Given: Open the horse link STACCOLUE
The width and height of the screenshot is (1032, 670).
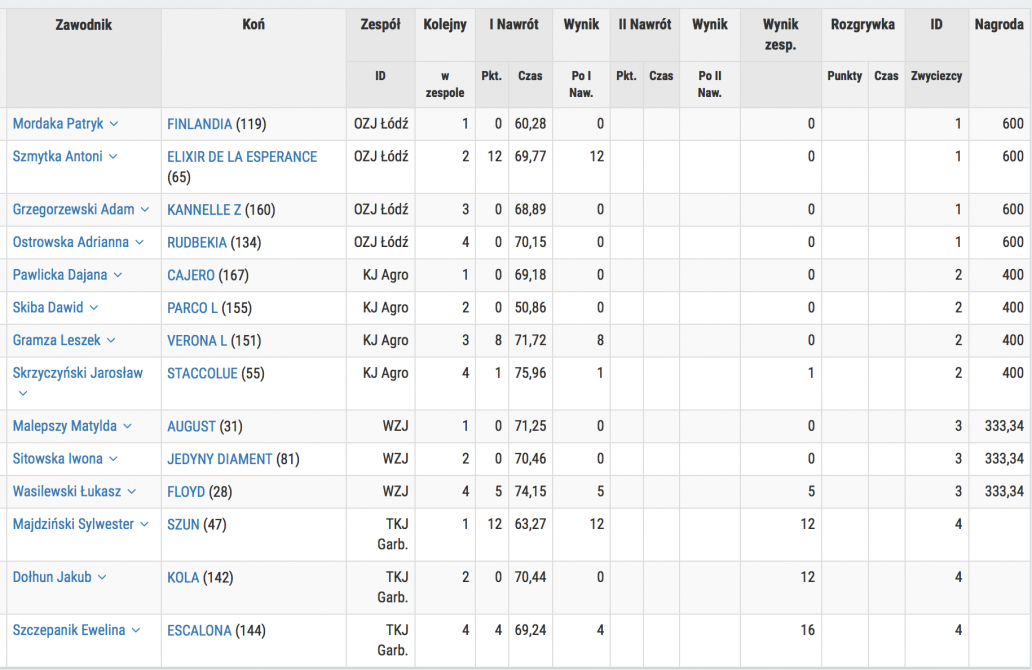Looking at the screenshot, I should (x=202, y=374).
